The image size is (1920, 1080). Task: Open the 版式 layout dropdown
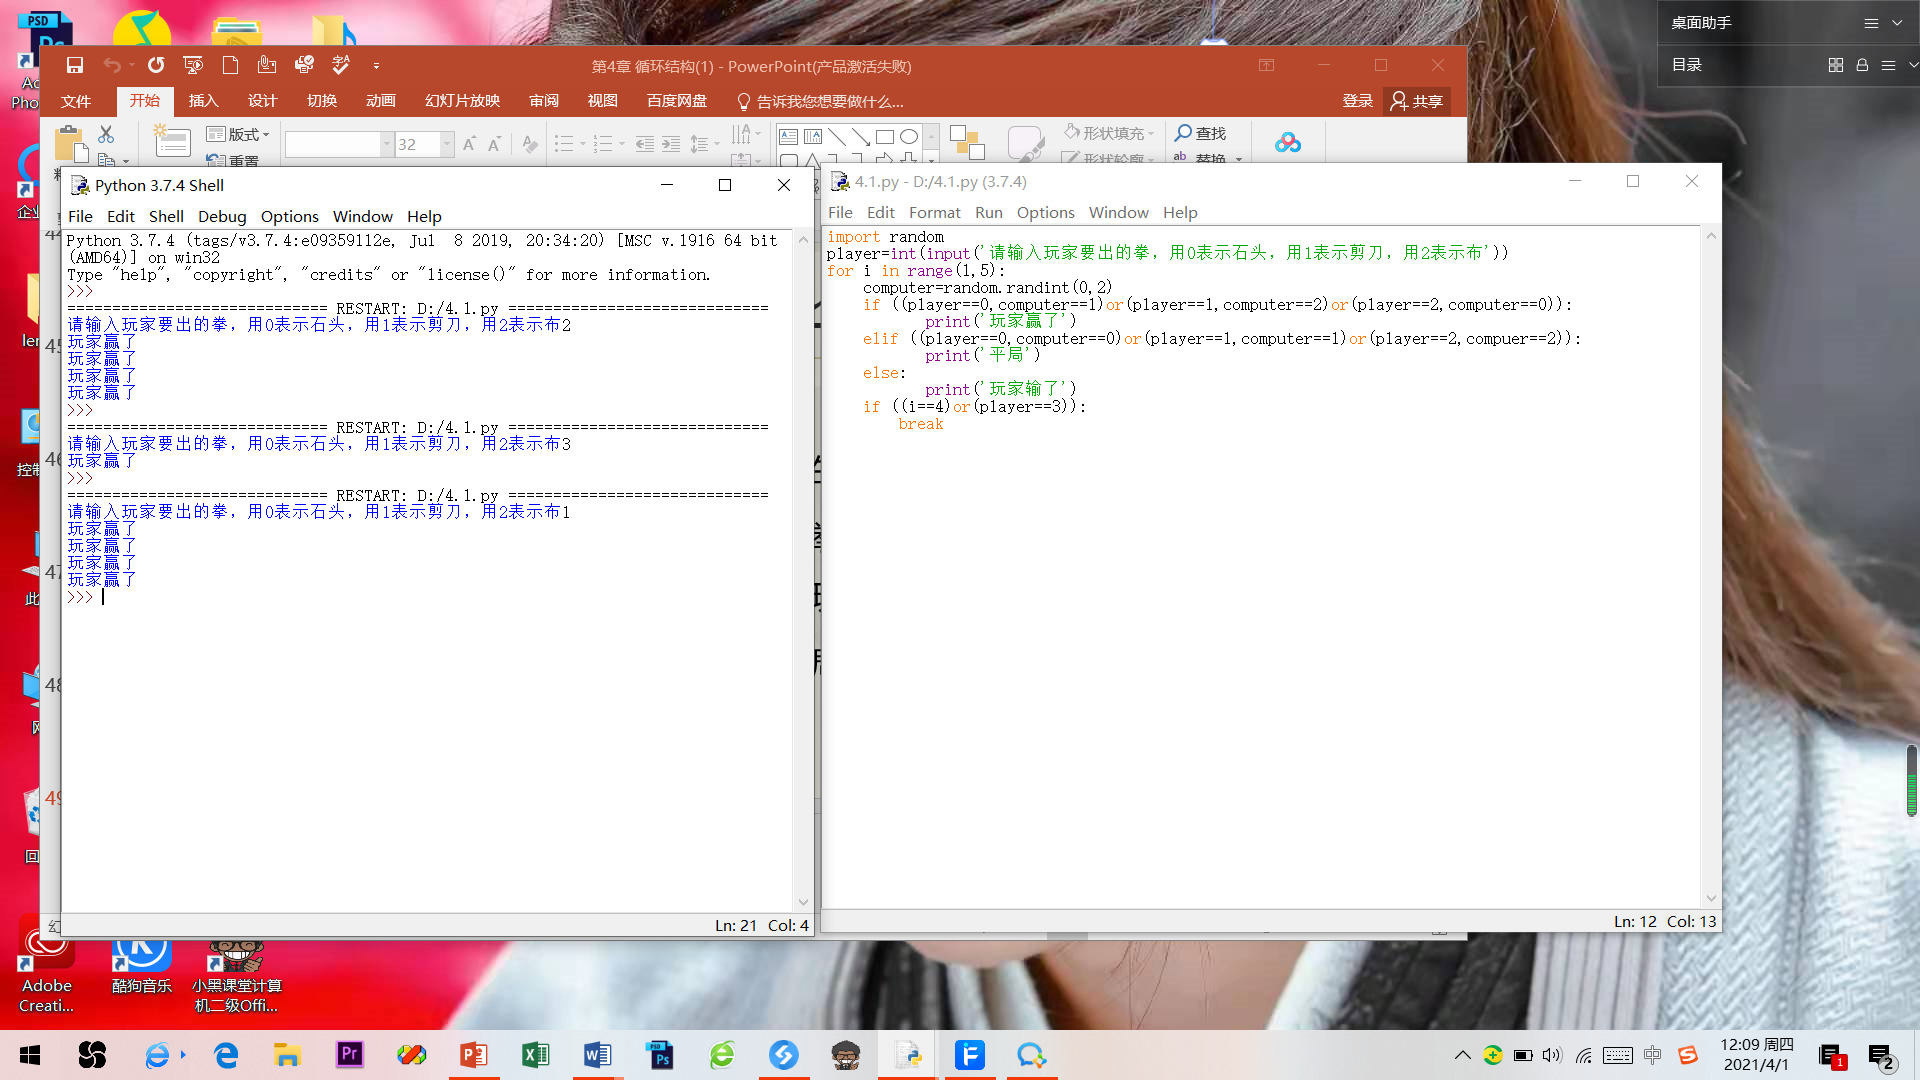[x=238, y=134]
